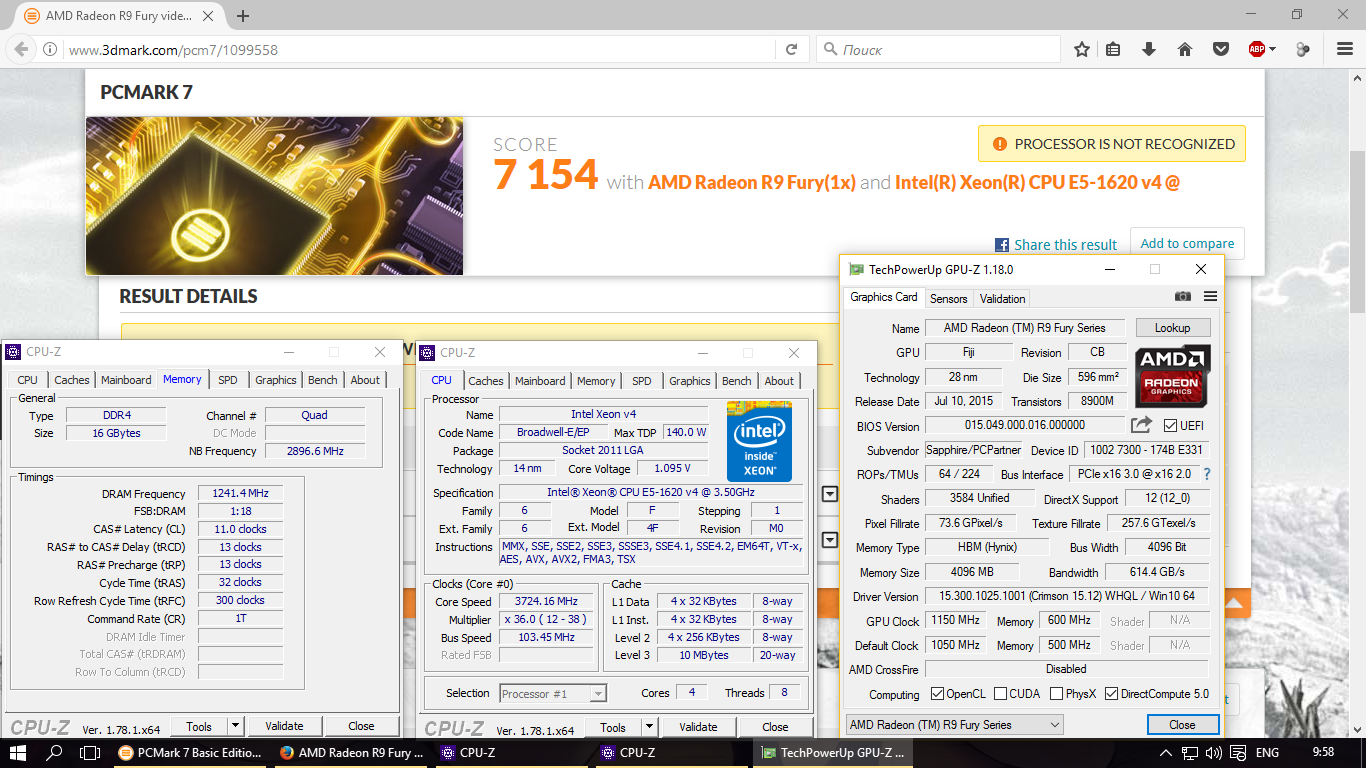The image size is (1366, 768).
Task: Click the taskbar search magnifier icon
Action: tap(55, 753)
